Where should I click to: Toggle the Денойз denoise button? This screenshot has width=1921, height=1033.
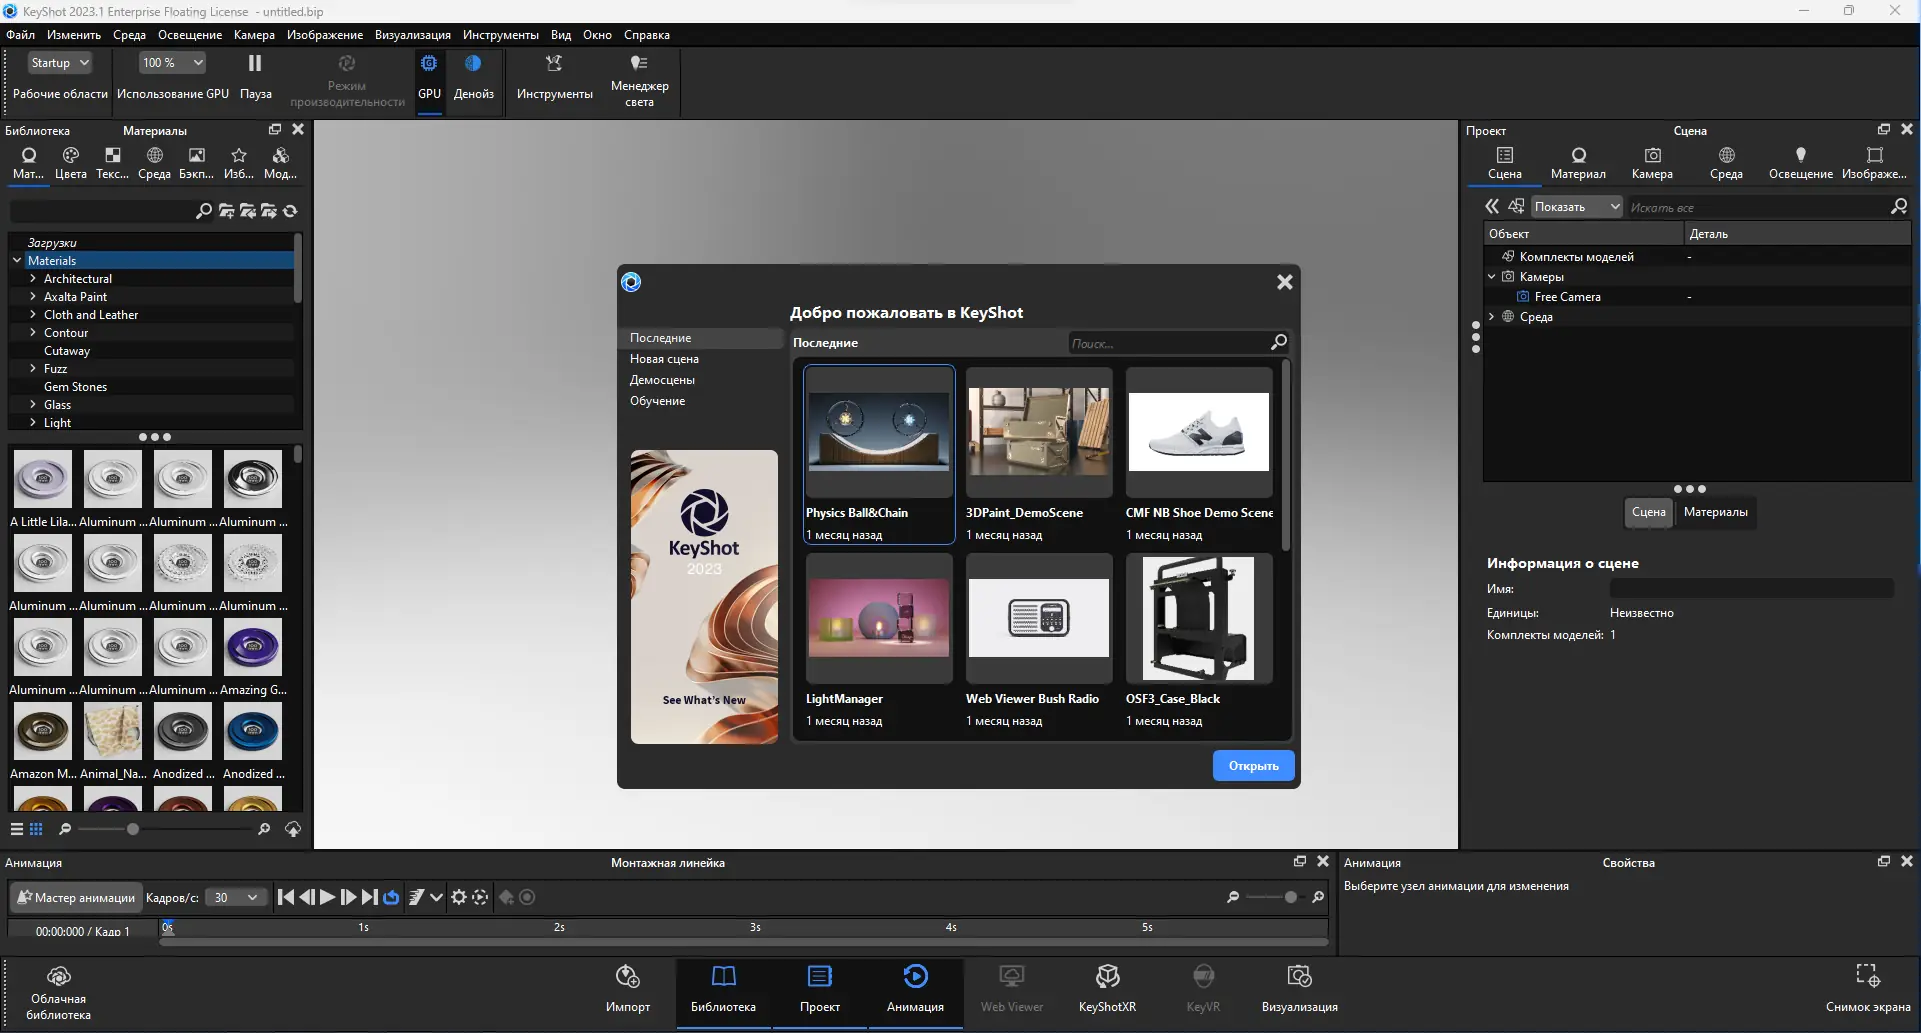[473, 64]
